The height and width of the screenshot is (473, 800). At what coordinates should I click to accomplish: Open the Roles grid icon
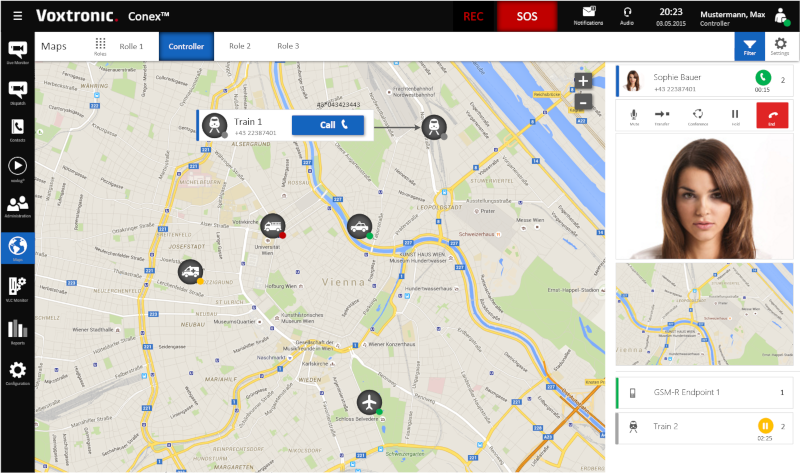[100, 46]
